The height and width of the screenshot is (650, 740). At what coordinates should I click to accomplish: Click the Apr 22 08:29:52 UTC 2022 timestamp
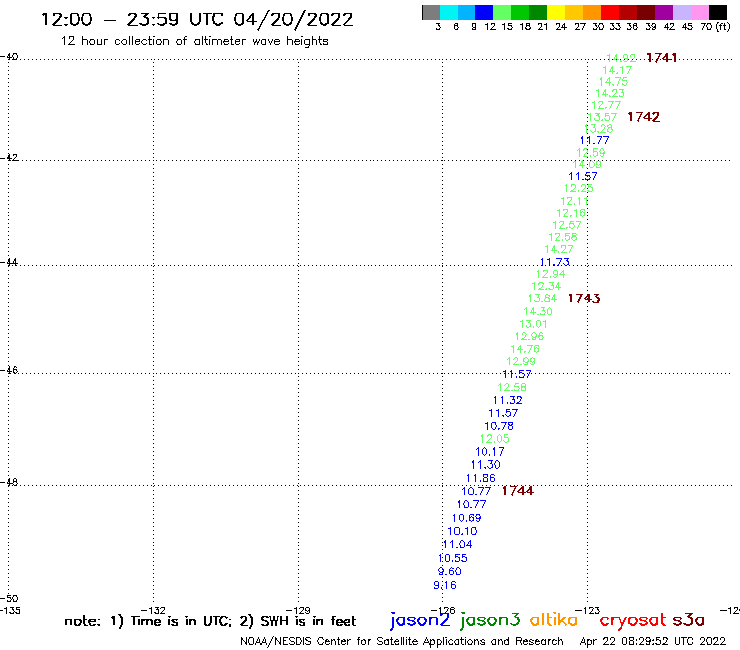[x=653, y=641]
